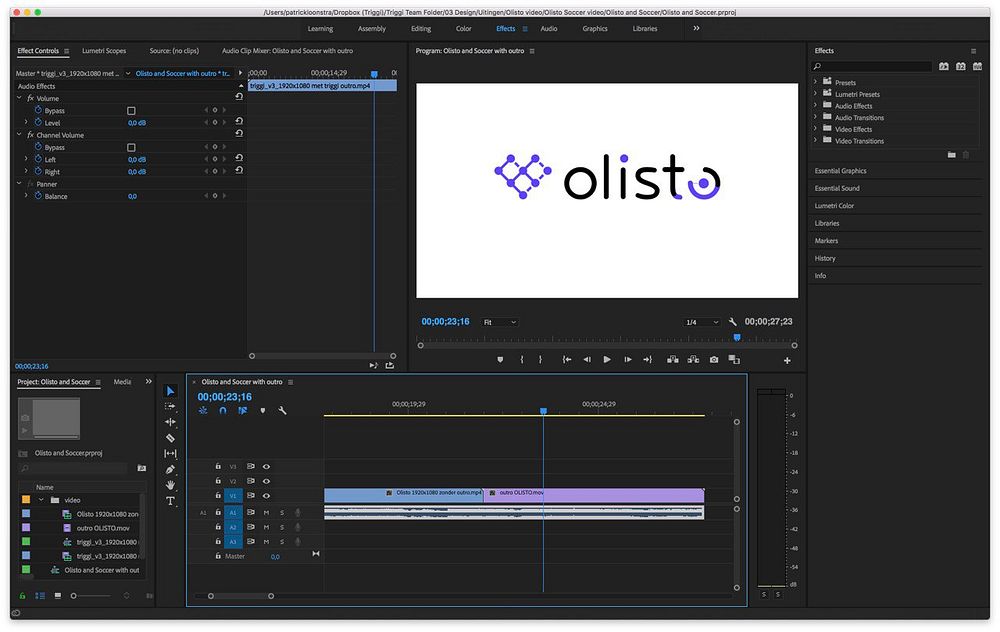The width and height of the screenshot is (1000, 632).
Task: Toggle Level animation stopwatch
Action: tap(38, 122)
